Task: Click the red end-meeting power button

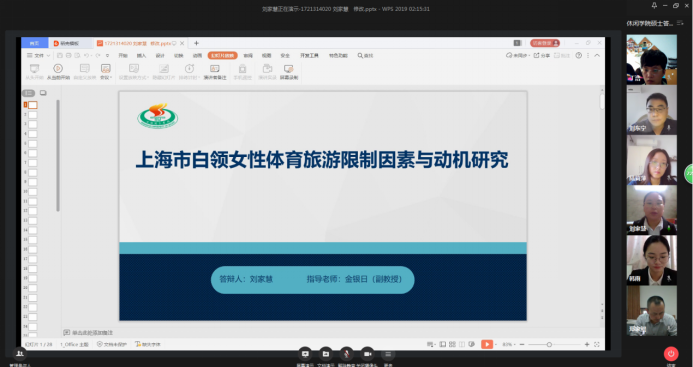Action: click(x=671, y=353)
